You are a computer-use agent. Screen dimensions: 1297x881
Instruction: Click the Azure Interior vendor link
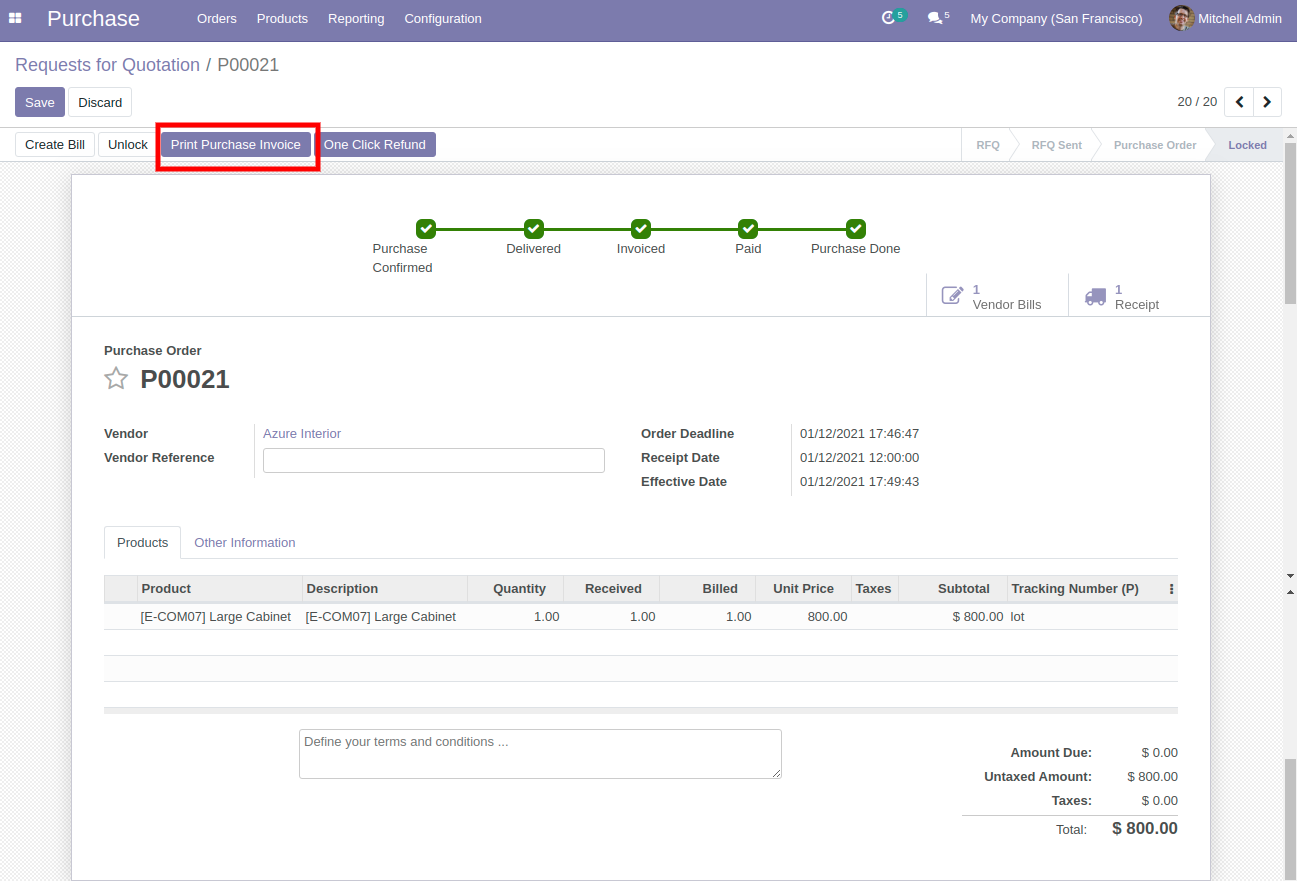302,434
